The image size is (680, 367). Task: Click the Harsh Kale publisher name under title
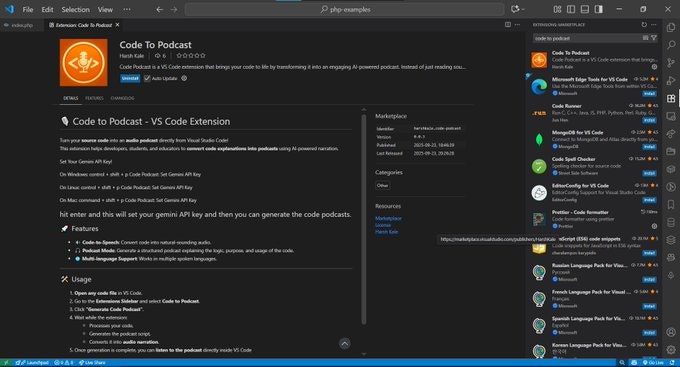[x=132, y=56]
